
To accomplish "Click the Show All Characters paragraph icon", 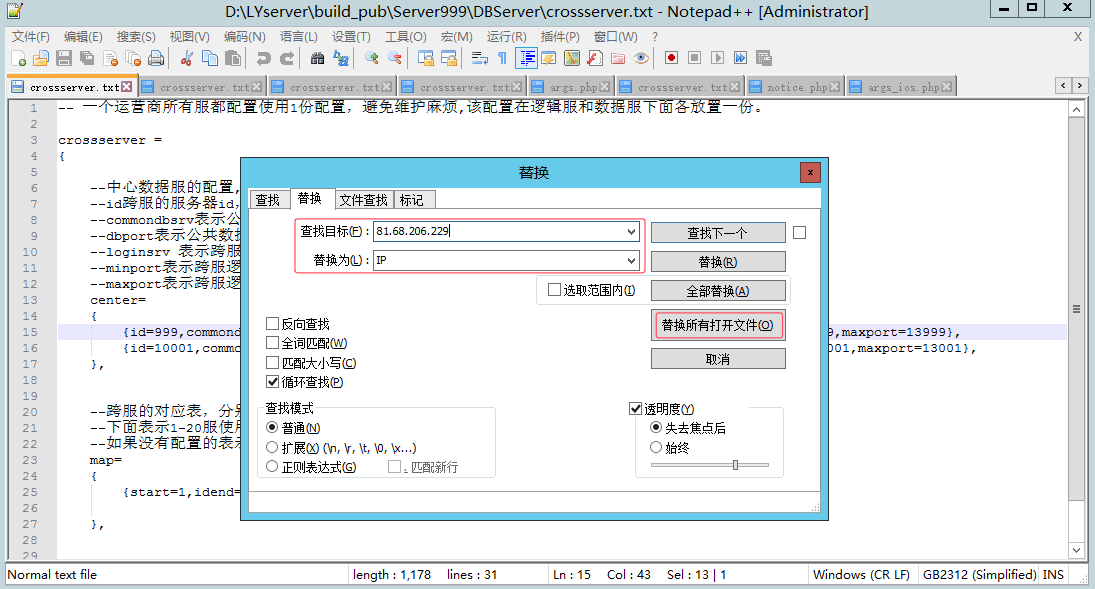I will click(x=504, y=58).
